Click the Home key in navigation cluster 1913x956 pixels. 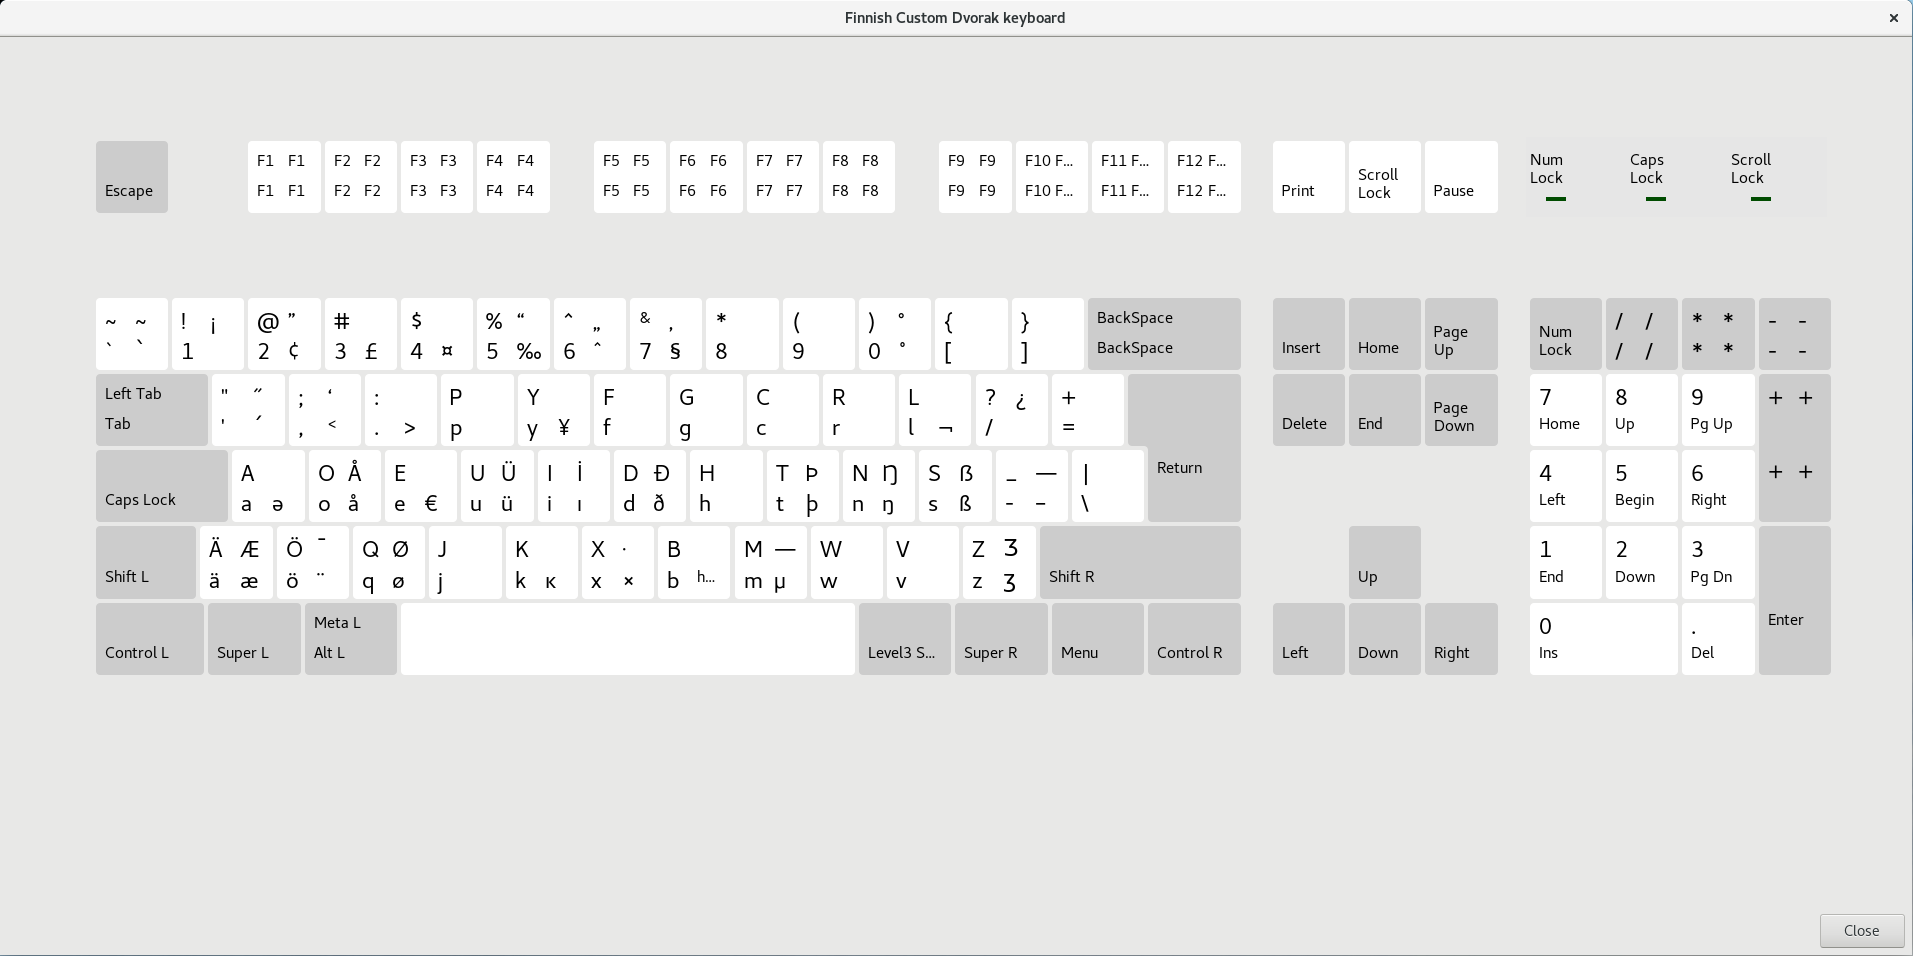(1385, 334)
